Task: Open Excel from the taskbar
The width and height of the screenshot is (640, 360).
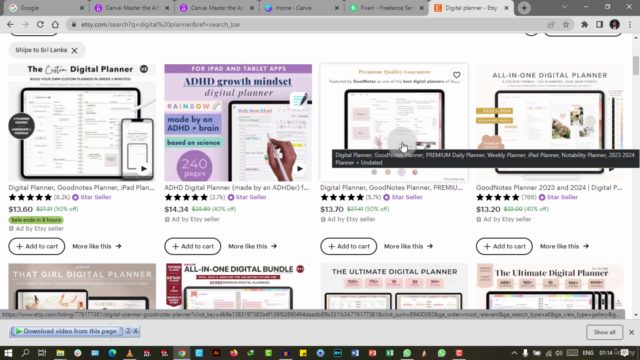Action: tap(390, 353)
